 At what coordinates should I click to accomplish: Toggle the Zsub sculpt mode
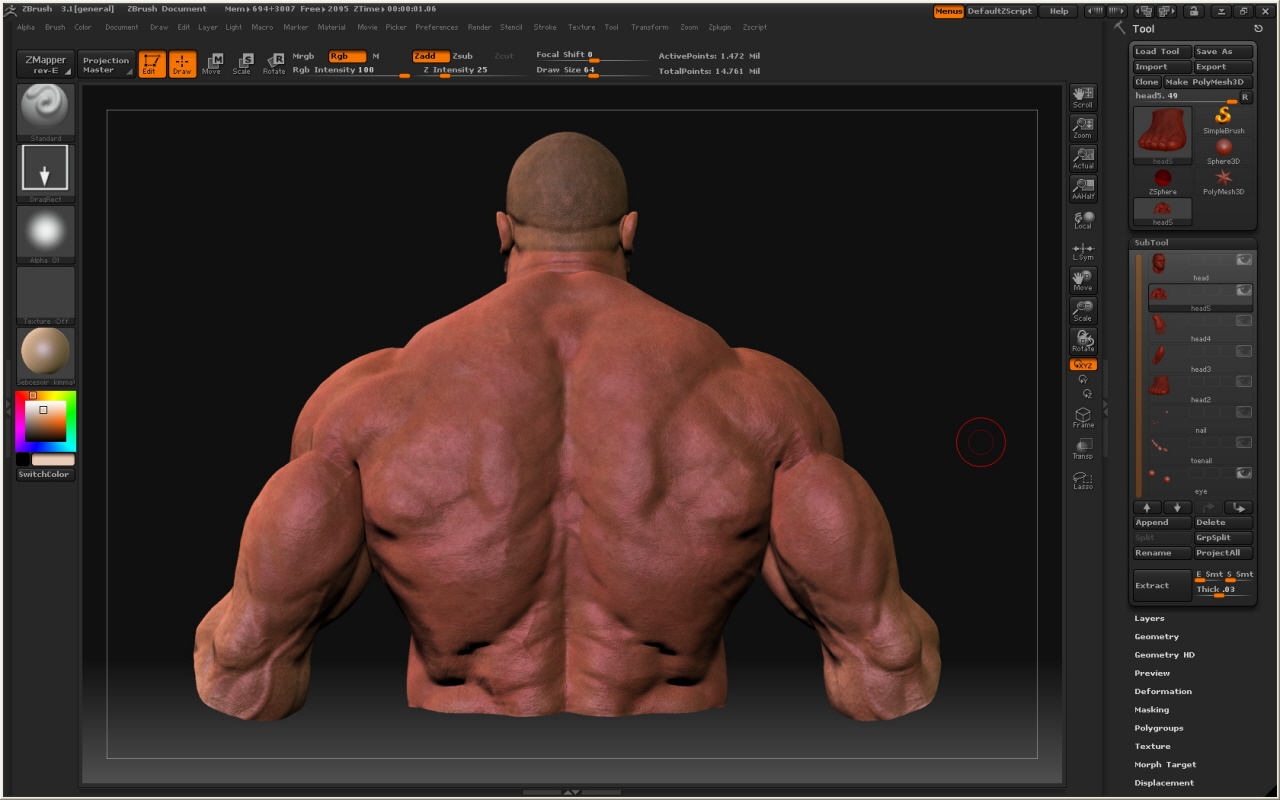(462, 56)
